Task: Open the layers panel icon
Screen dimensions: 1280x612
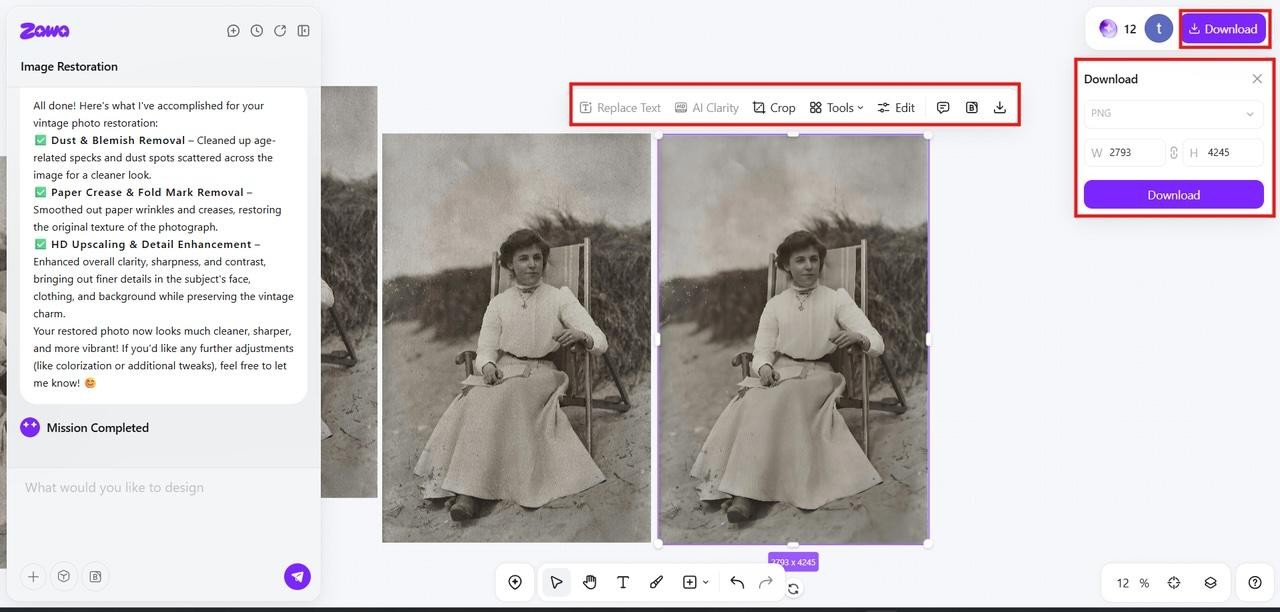Action: coord(1210,583)
